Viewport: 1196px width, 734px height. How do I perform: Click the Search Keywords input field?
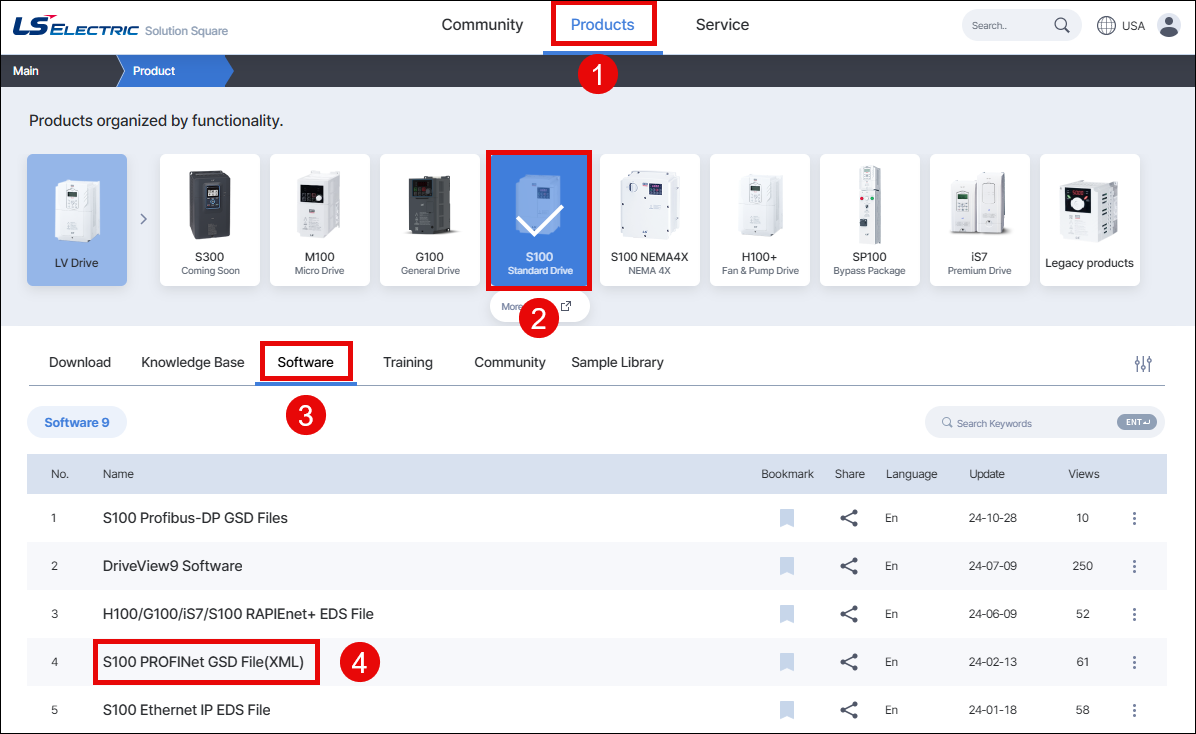pyautogui.click(x=1030, y=422)
